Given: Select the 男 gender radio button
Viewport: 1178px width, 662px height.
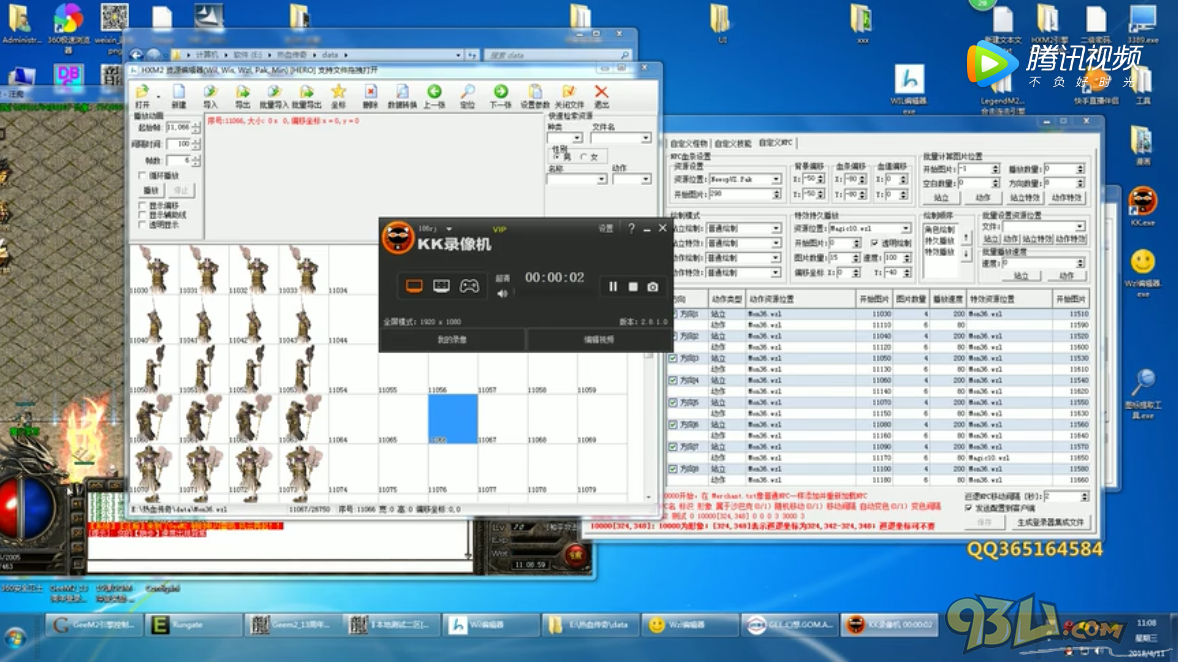Looking at the screenshot, I should pyautogui.click(x=558, y=156).
